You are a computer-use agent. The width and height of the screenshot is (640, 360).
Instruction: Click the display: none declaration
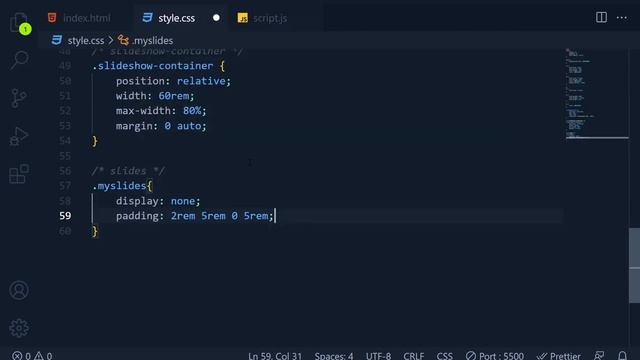point(158,201)
